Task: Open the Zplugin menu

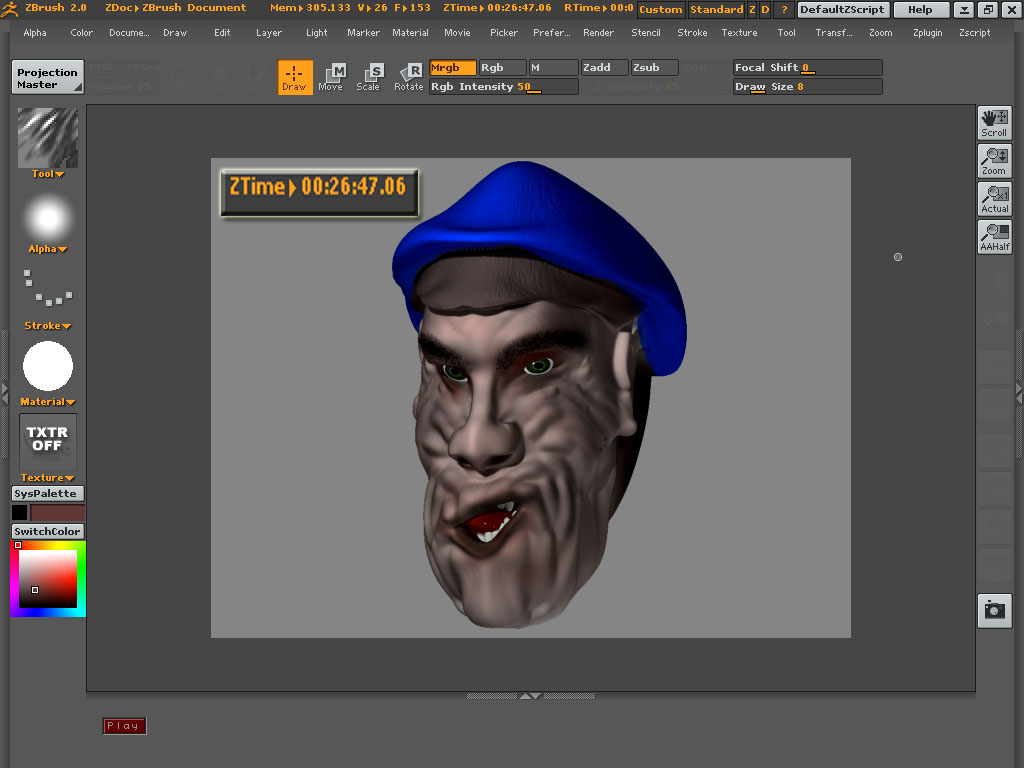Action: tap(927, 33)
